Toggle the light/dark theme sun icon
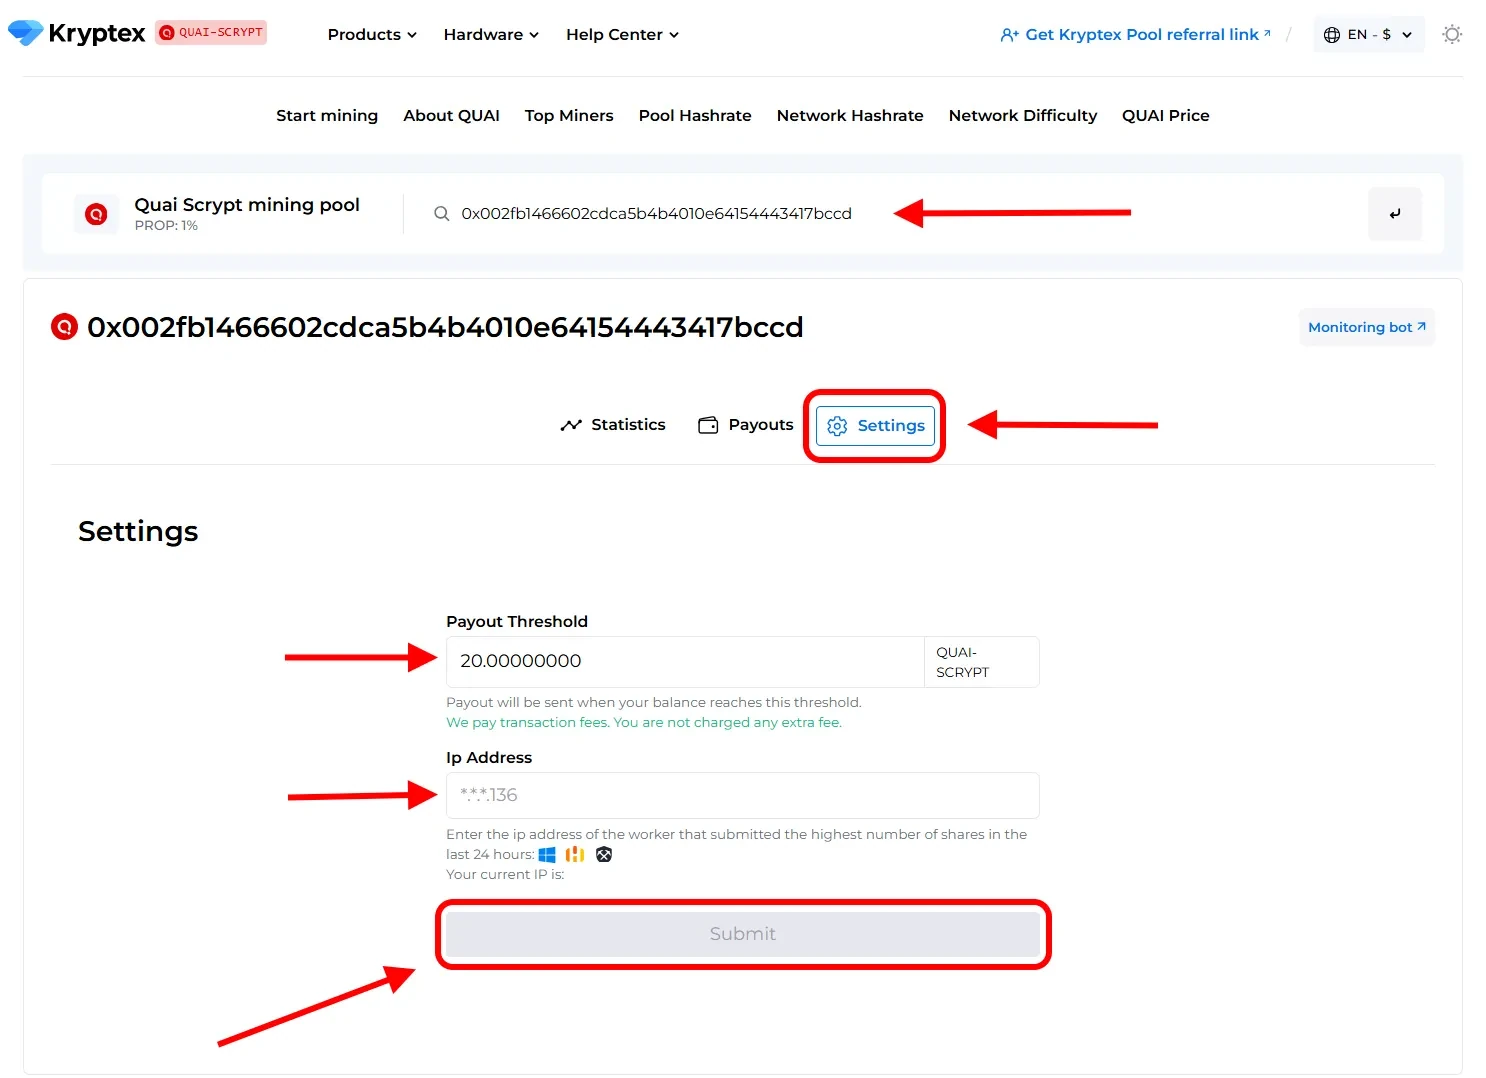Viewport: 1486px width, 1078px height. [x=1452, y=34]
